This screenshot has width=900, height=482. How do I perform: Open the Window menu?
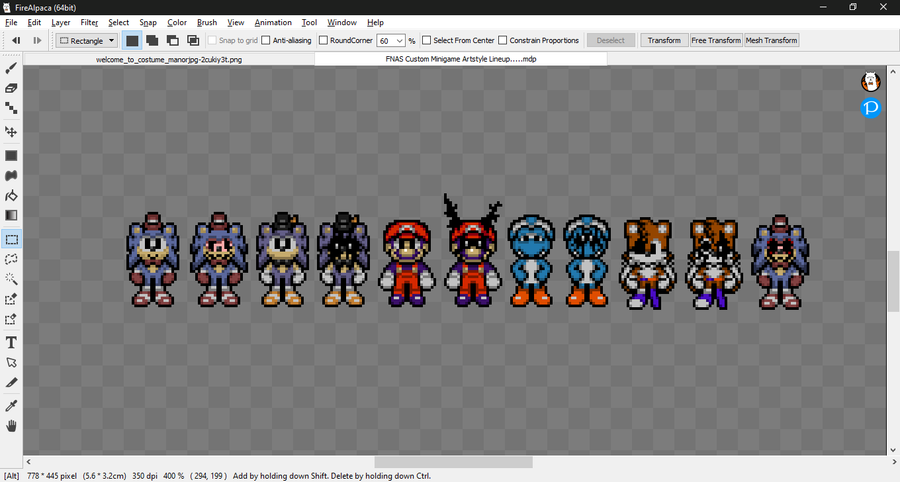pos(342,22)
